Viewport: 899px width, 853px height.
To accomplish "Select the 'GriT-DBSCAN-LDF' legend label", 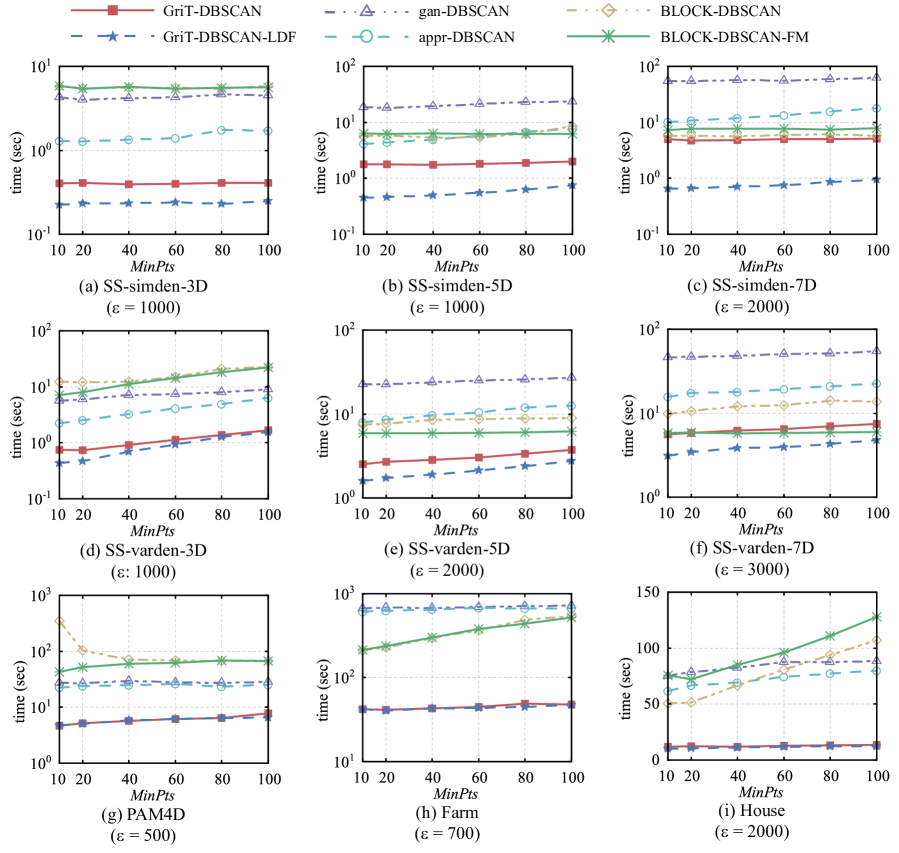I will coord(229,37).
